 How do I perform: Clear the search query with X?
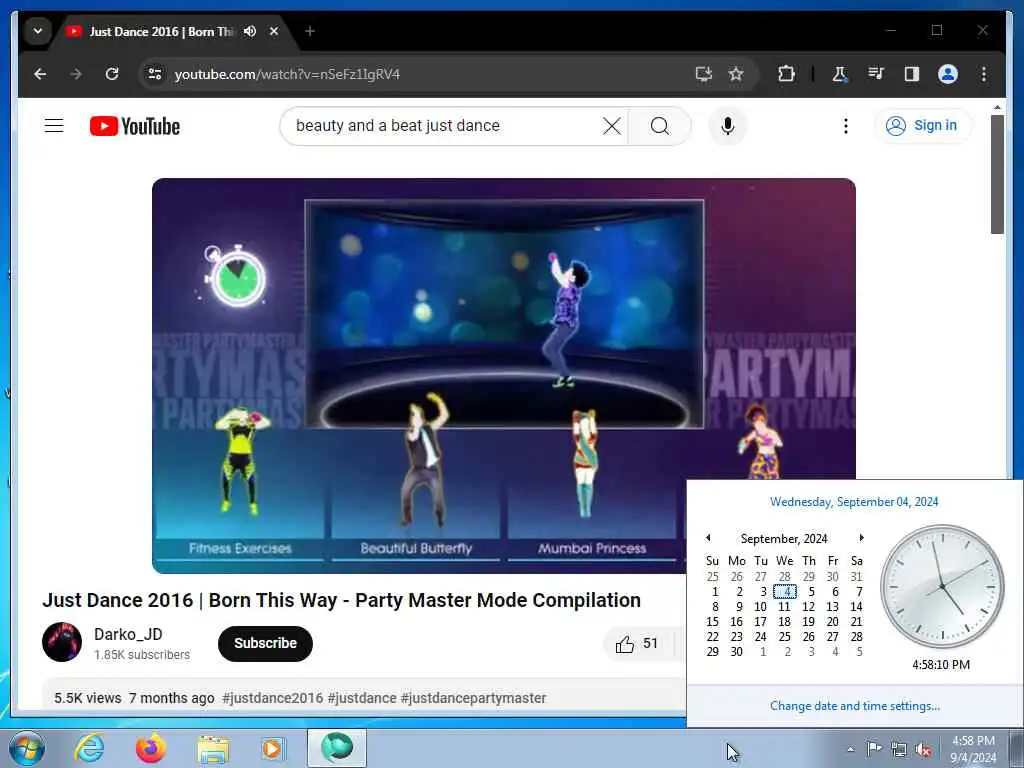click(612, 125)
